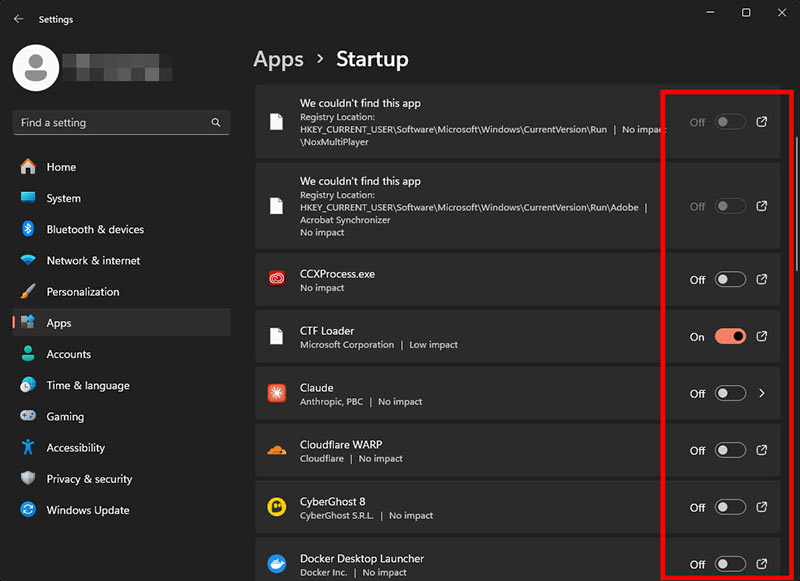Image resolution: width=800 pixels, height=581 pixels.
Task: Enable Docker Desktop Launcher at startup
Action: 730,564
